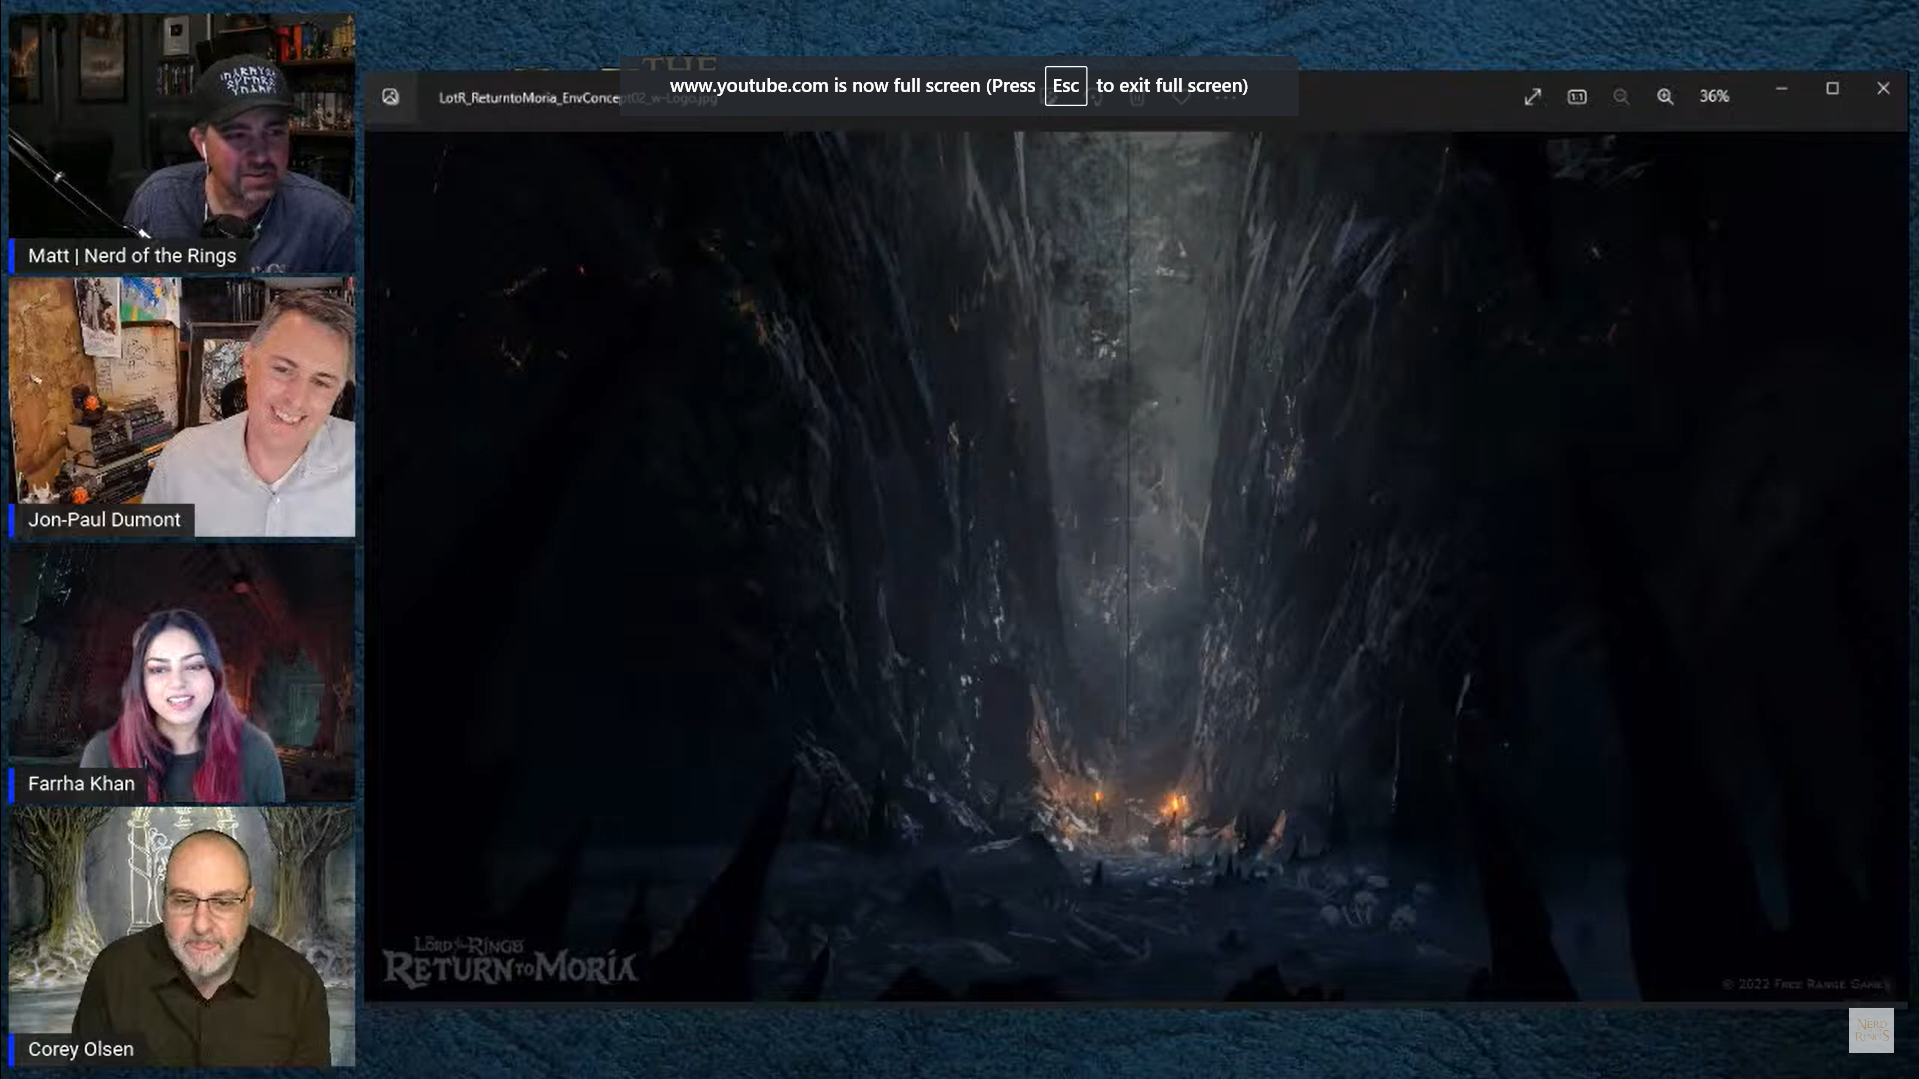Close the photo viewer window
Image resolution: width=1919 pixels, height=1079 pixels.
pos(1883,88)
